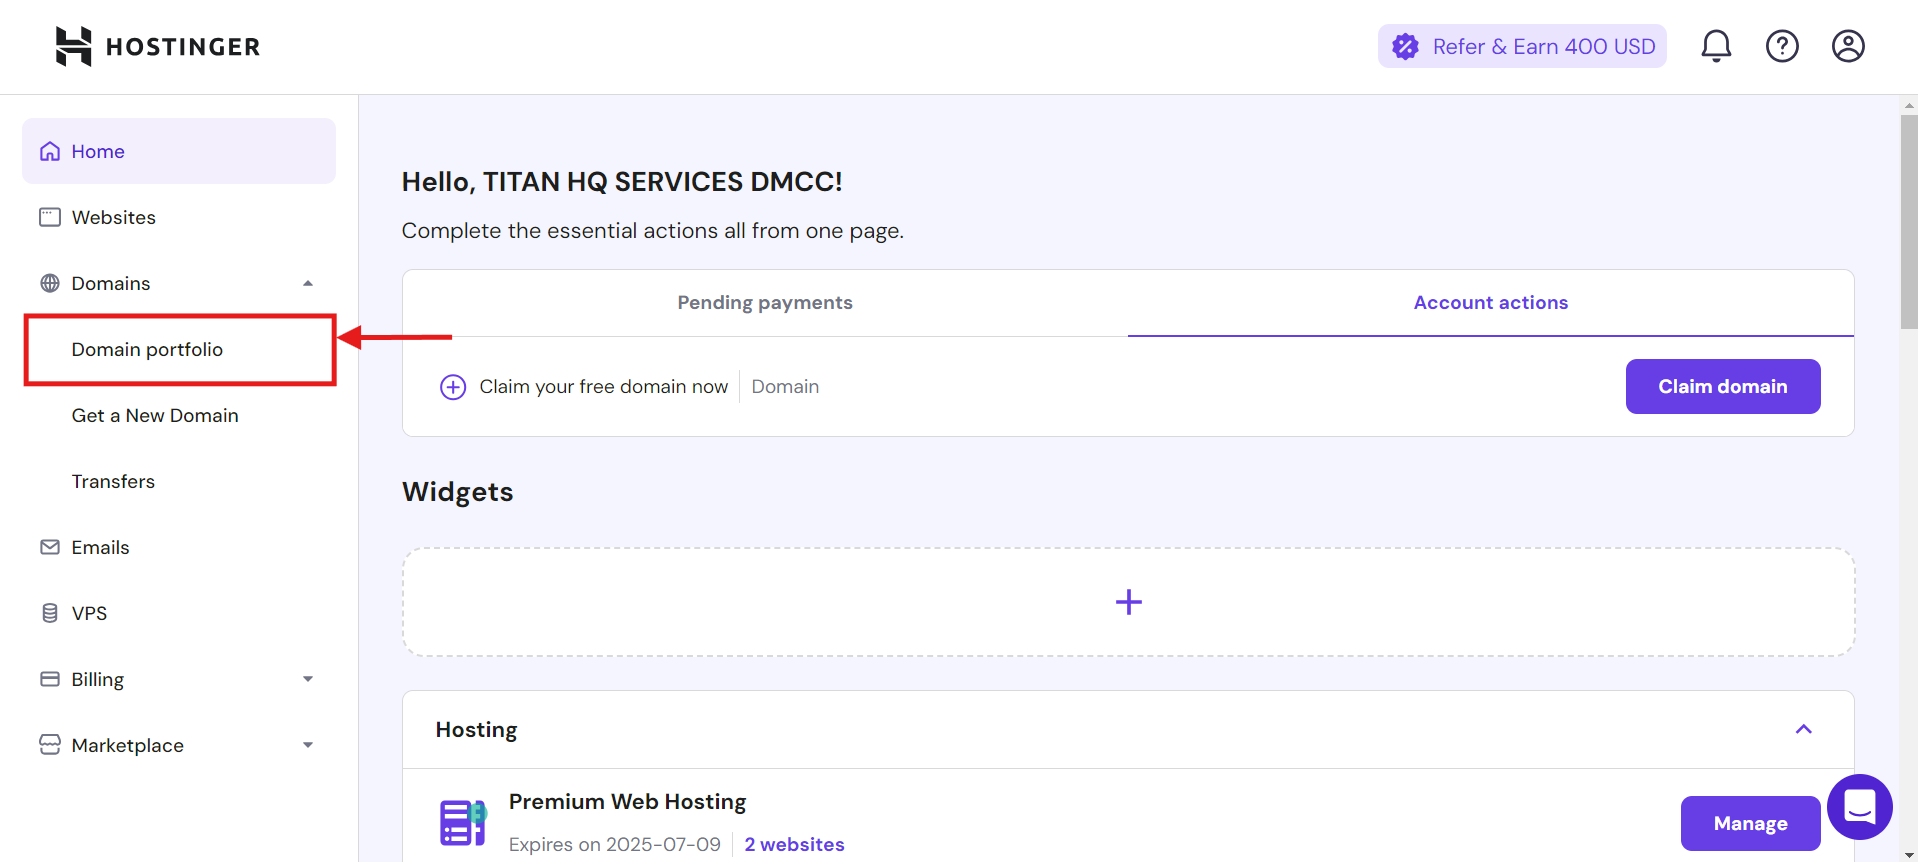
Task: Click Manage for Premium Web Hosting
Action: [1750, 823]
